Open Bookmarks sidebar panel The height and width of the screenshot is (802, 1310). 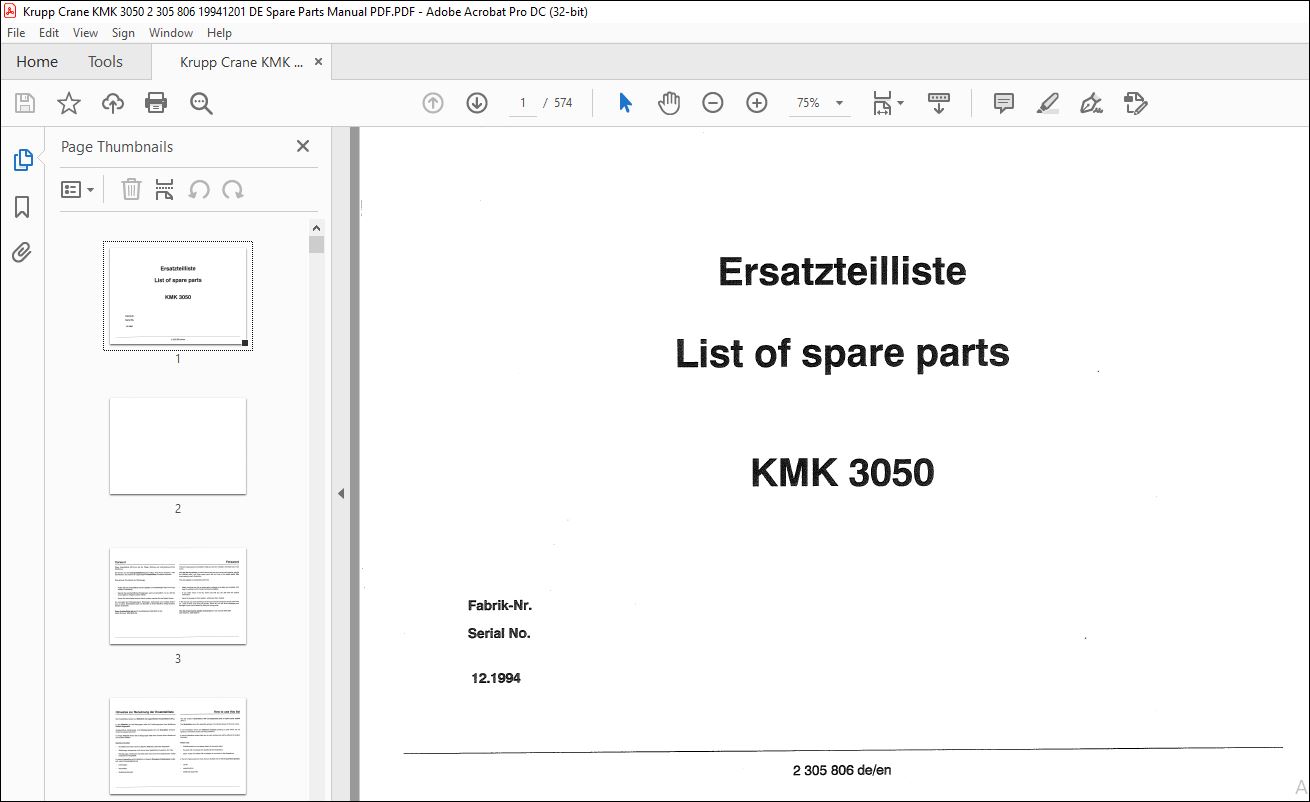(22, 207)
